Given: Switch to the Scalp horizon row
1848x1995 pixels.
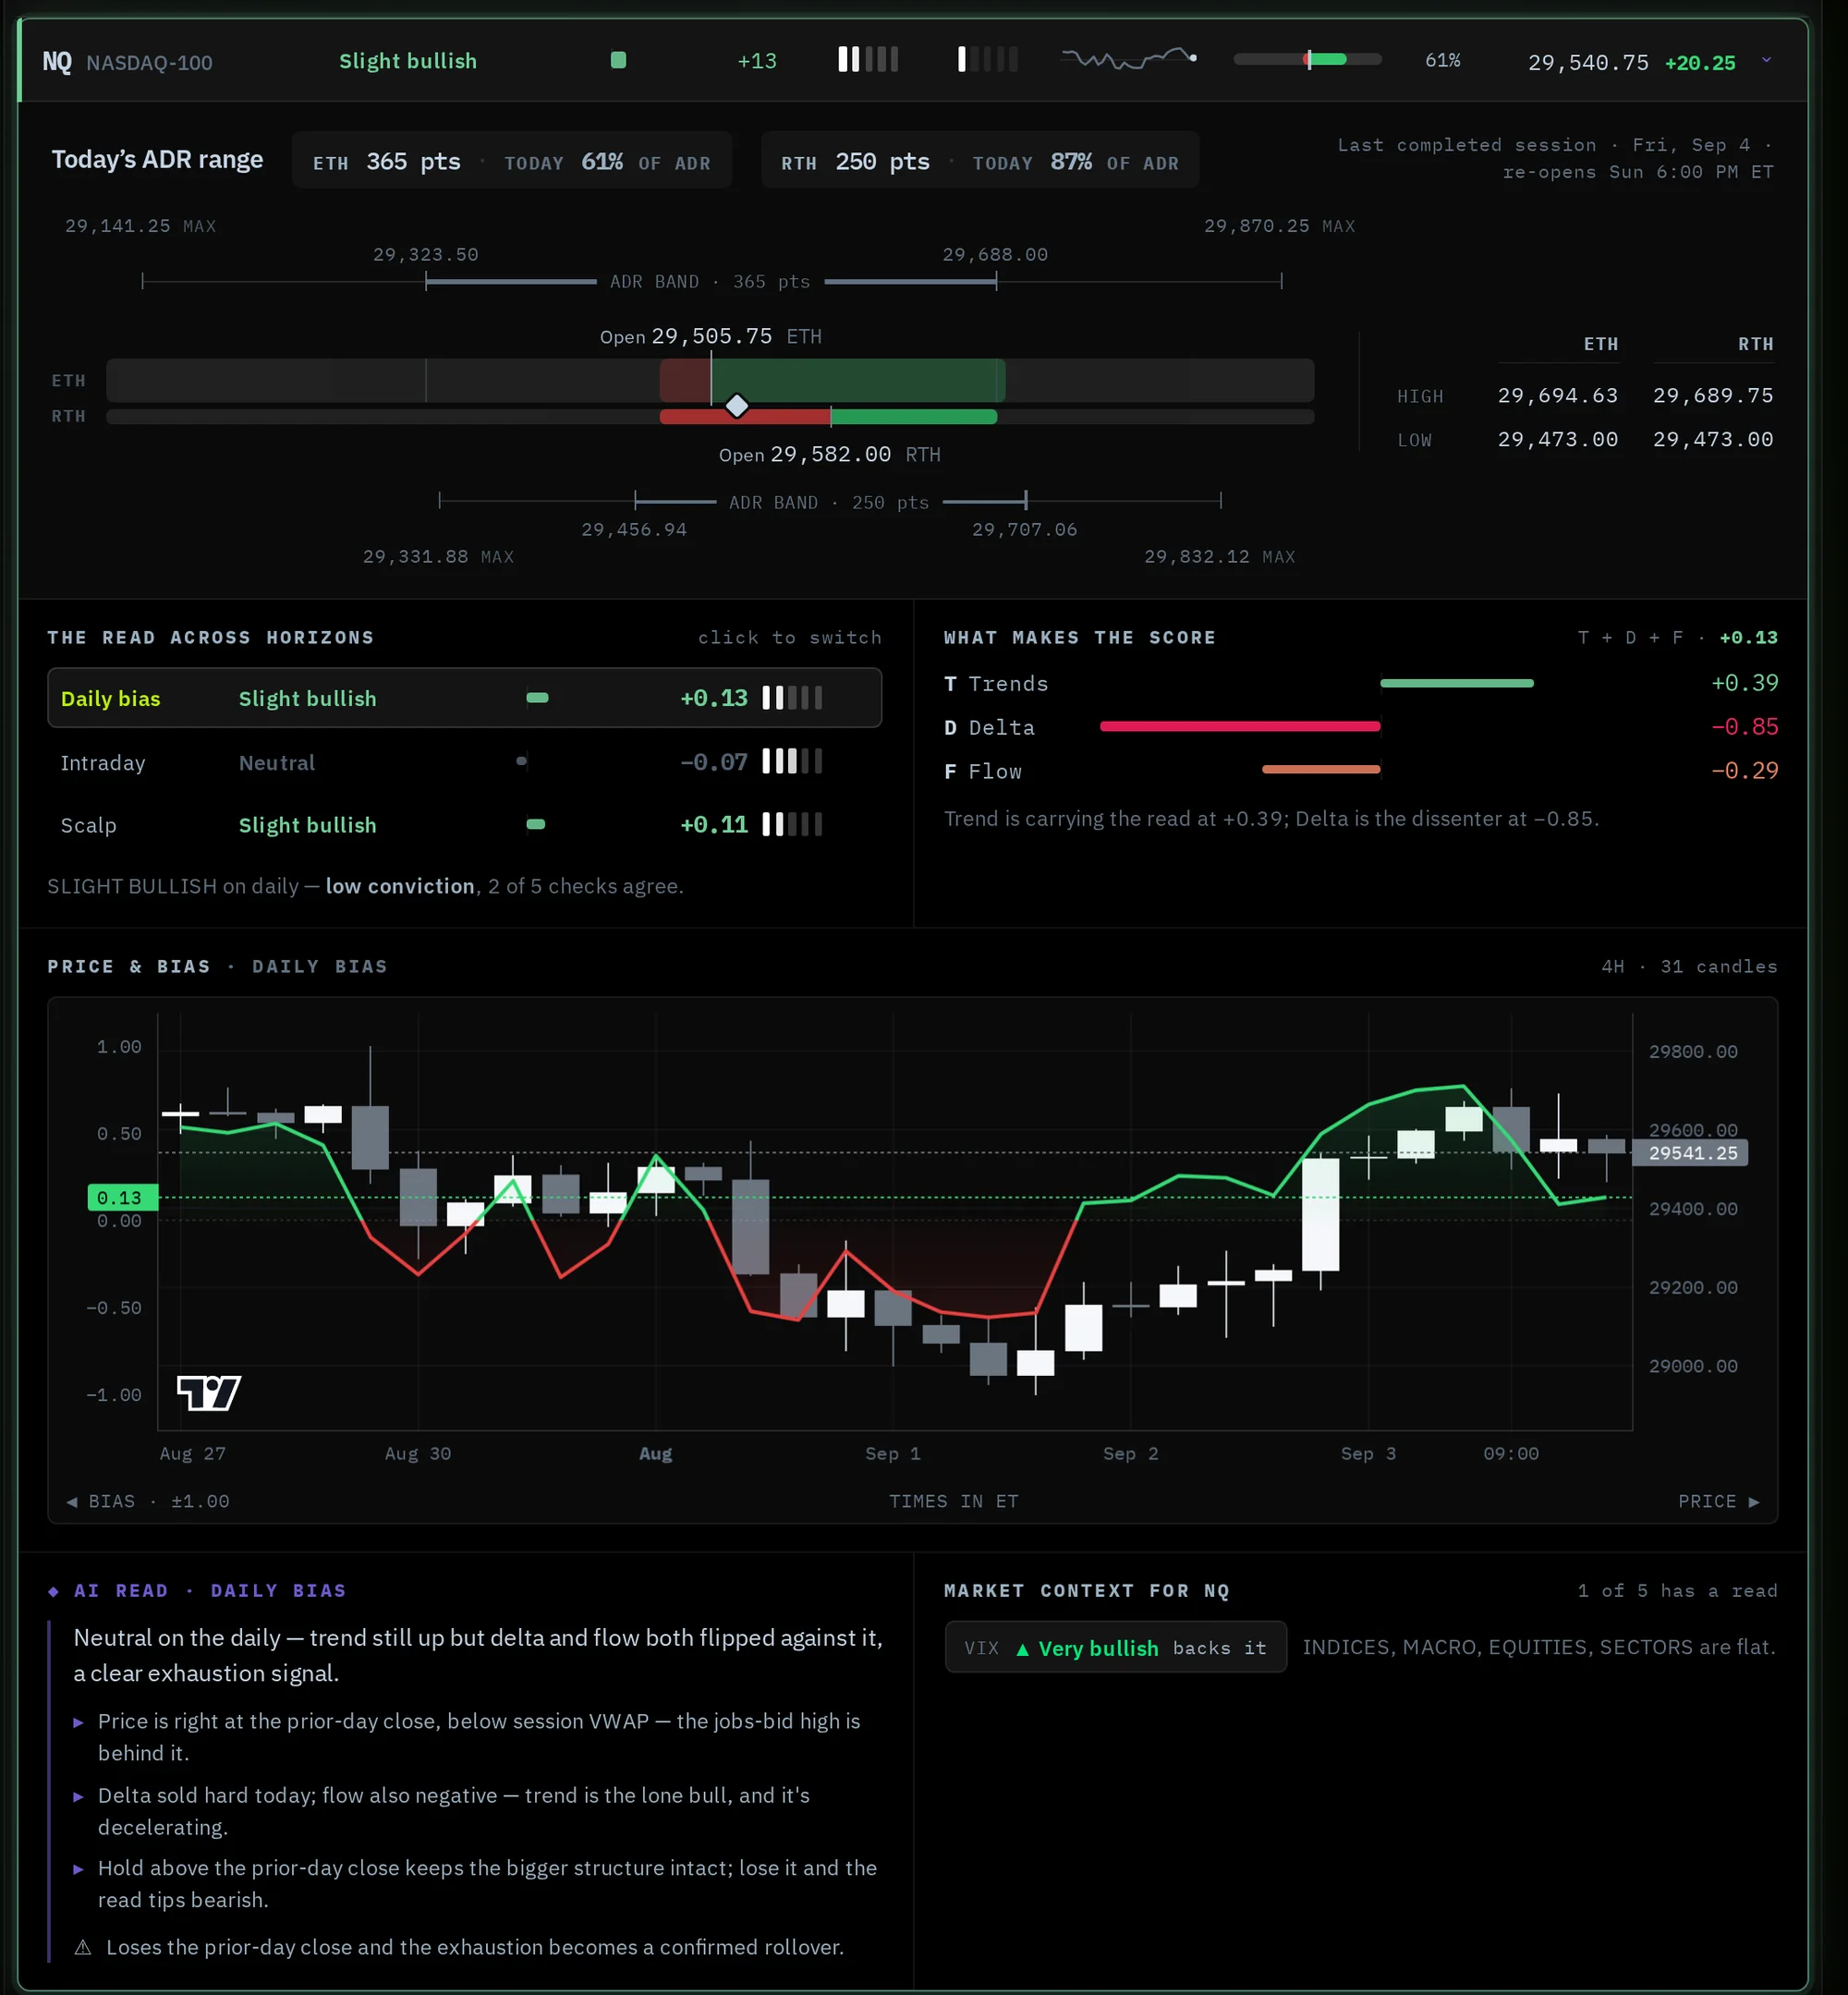Looking at the screenshot, I should tap(464, 824).
